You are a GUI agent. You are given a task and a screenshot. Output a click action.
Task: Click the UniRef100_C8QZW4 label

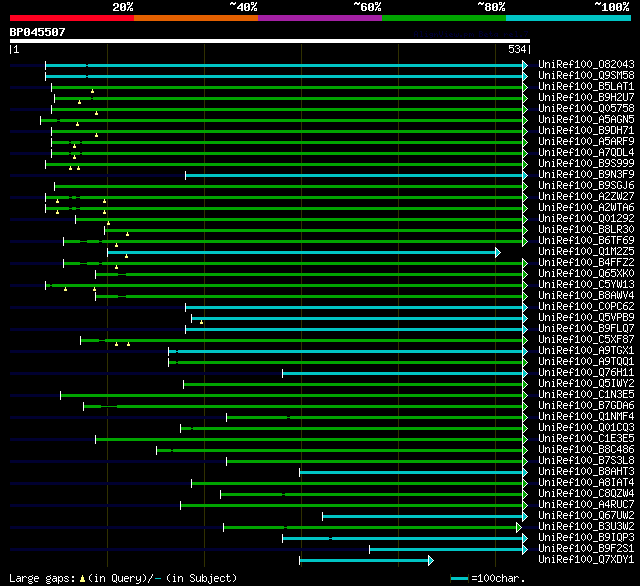click(586, 494)
